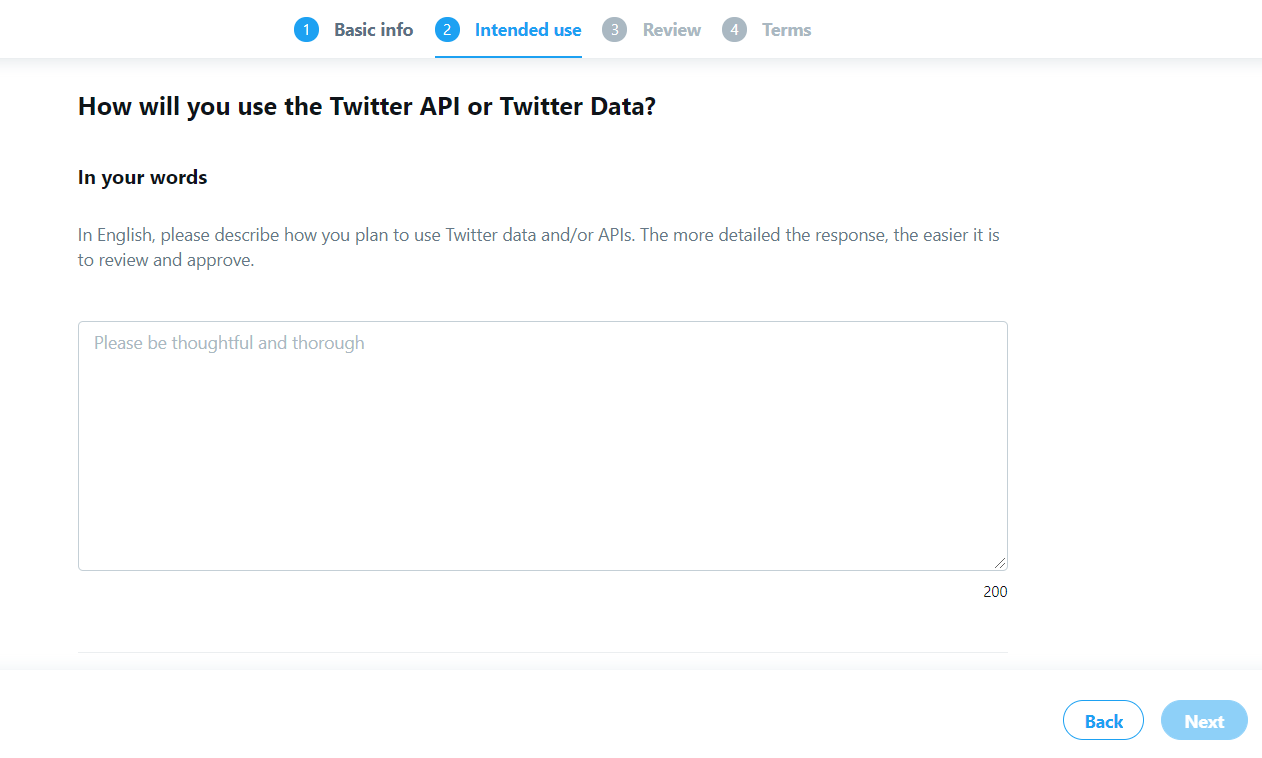Switch to the Basic info step
1262x758 pixels.
(x=374, y=29)
